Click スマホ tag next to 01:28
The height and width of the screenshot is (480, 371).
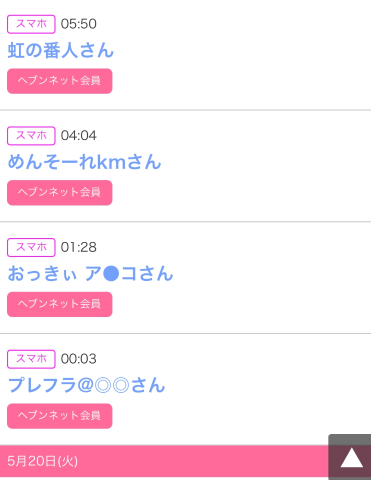[x=31, y=247]
